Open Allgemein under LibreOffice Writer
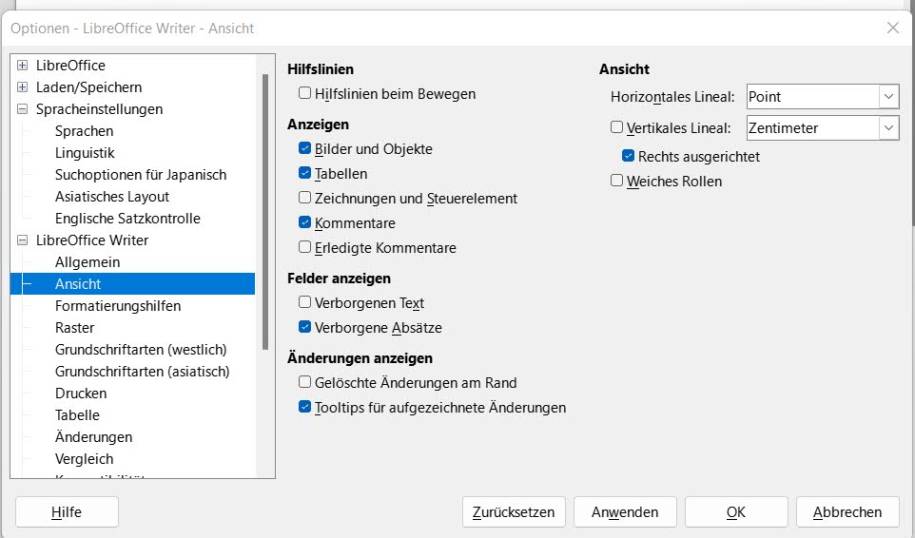This screenshot has height=538, width=915. click(88, 263)
